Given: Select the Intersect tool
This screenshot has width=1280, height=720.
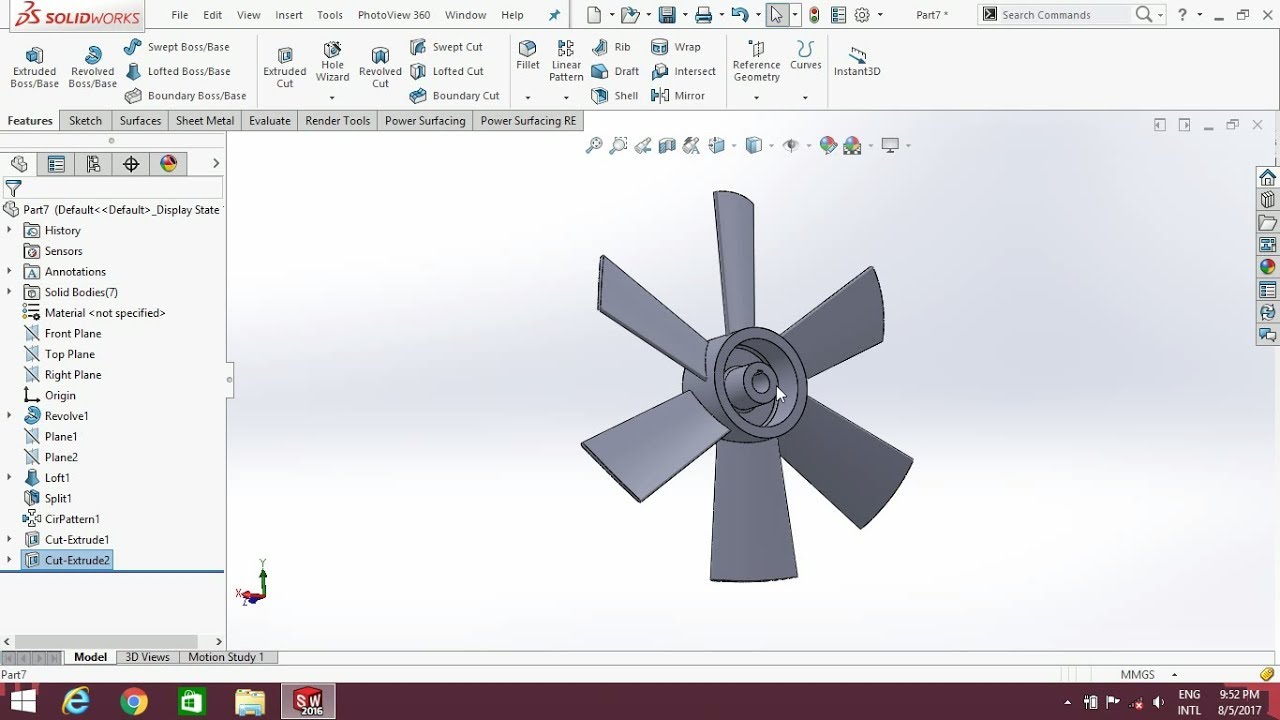Looking at the screenshot, I should 684,71.
